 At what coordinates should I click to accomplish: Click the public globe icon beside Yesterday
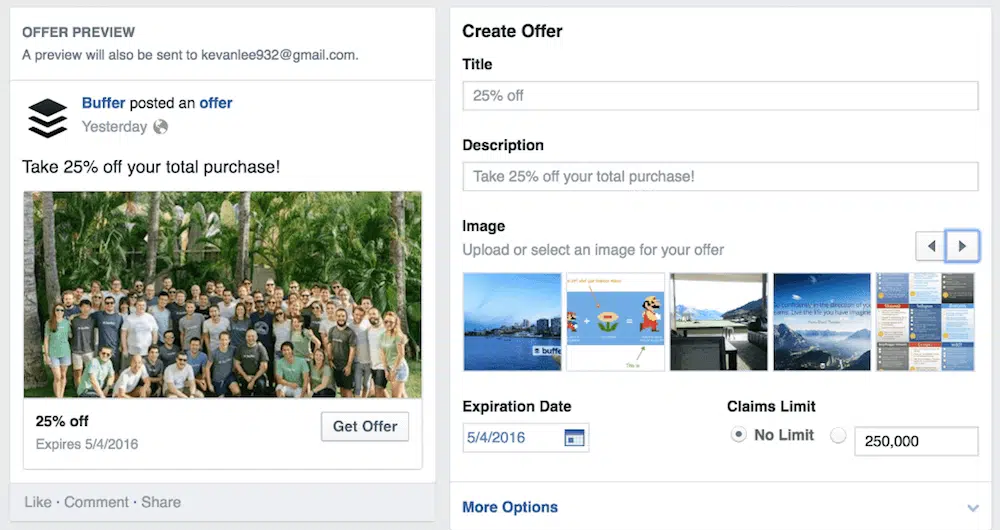[x=161, y=127]
